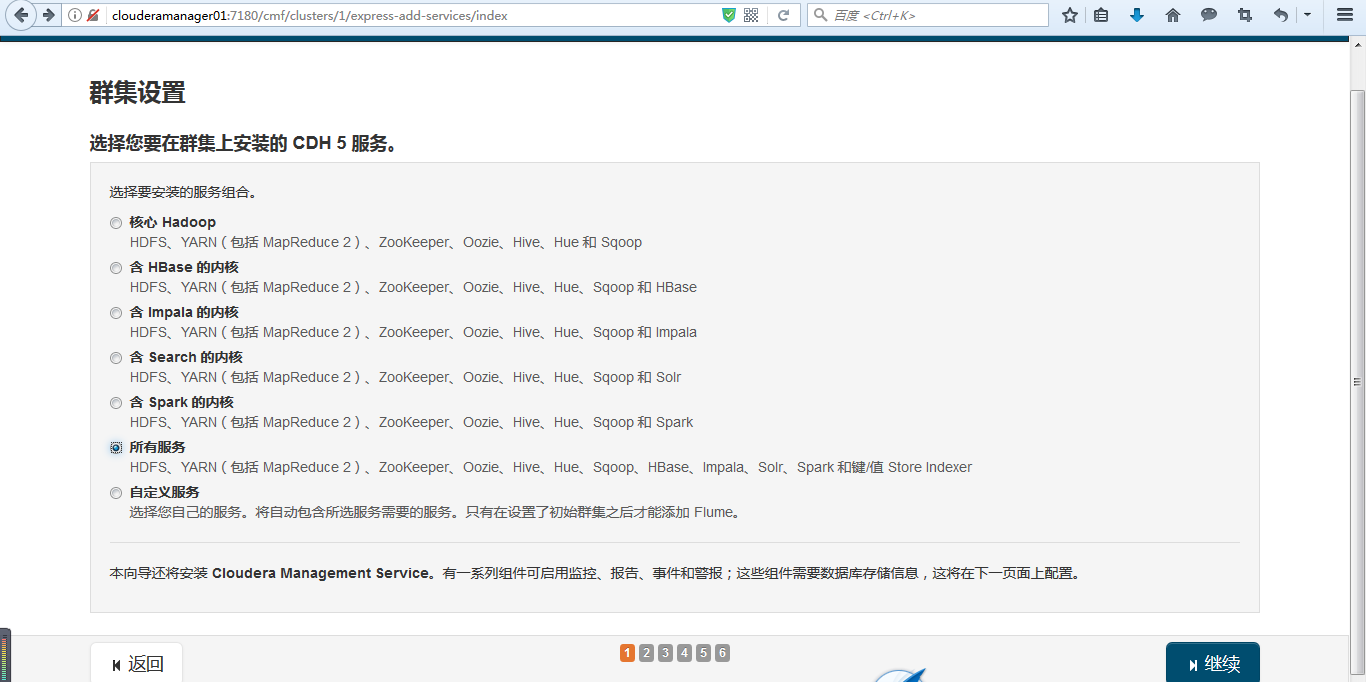
Task: Select the 所有服务 radio option
Action: 116,448
